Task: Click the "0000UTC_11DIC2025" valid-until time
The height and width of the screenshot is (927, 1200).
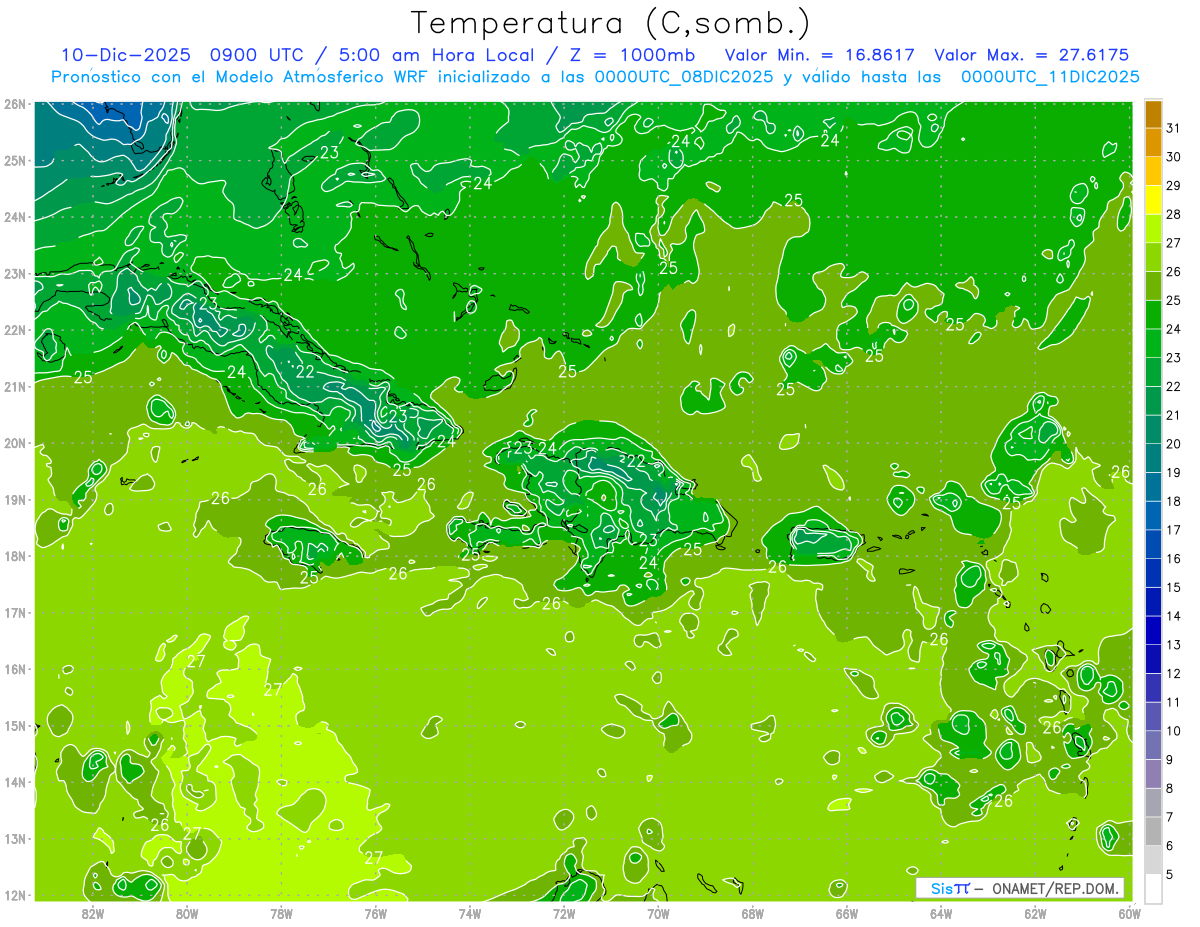Action: pyautogui.click(x=1049, y=77)
